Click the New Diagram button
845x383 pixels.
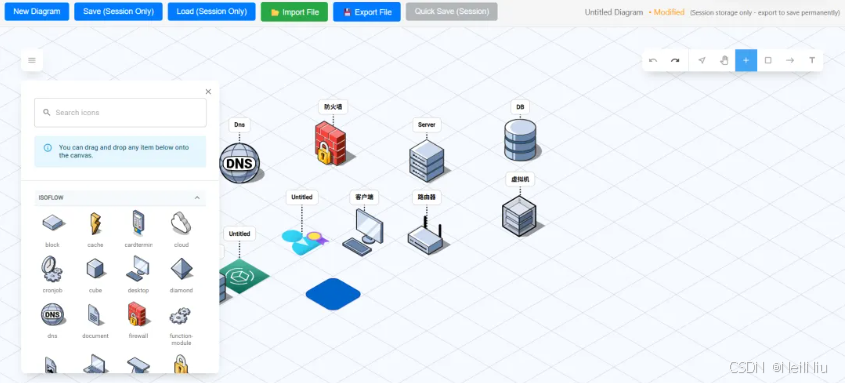(x=37, y=12)
